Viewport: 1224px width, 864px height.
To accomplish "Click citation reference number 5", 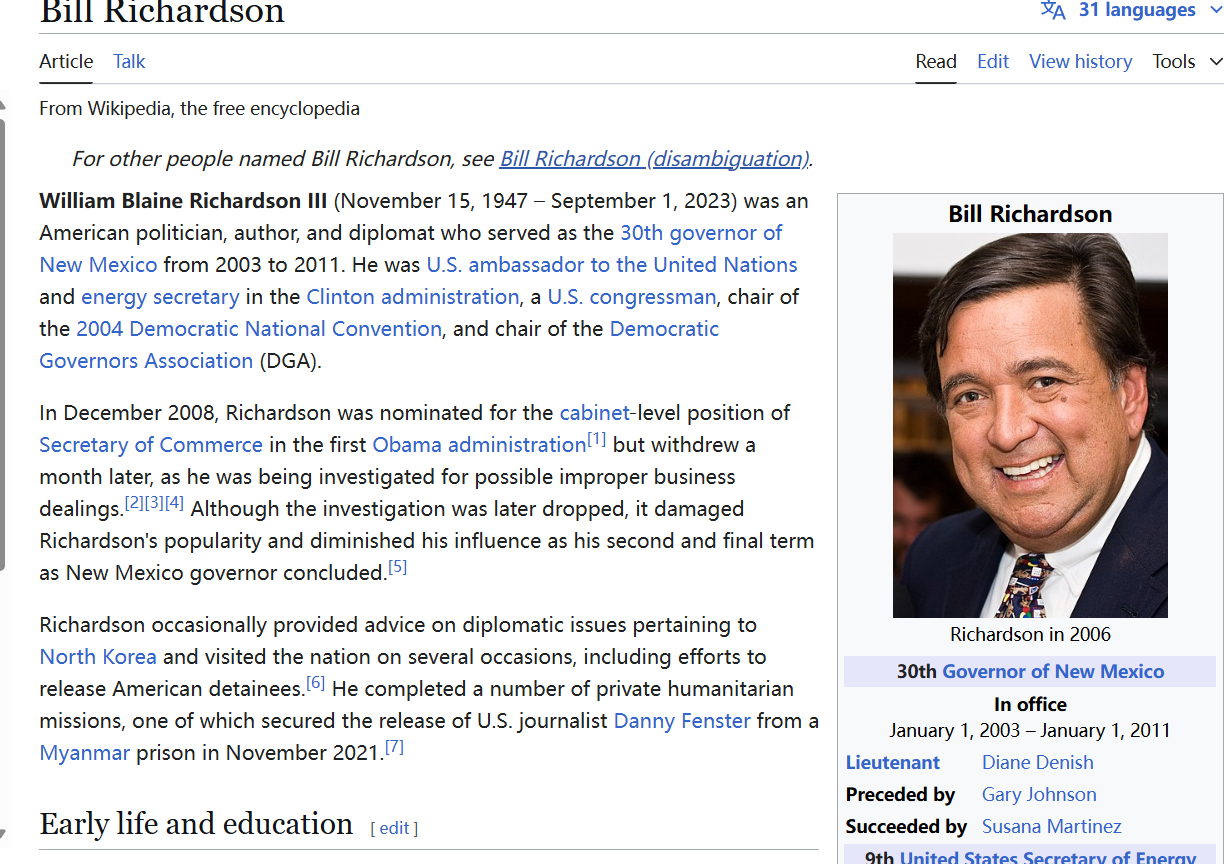I will (x=397, y=568).
